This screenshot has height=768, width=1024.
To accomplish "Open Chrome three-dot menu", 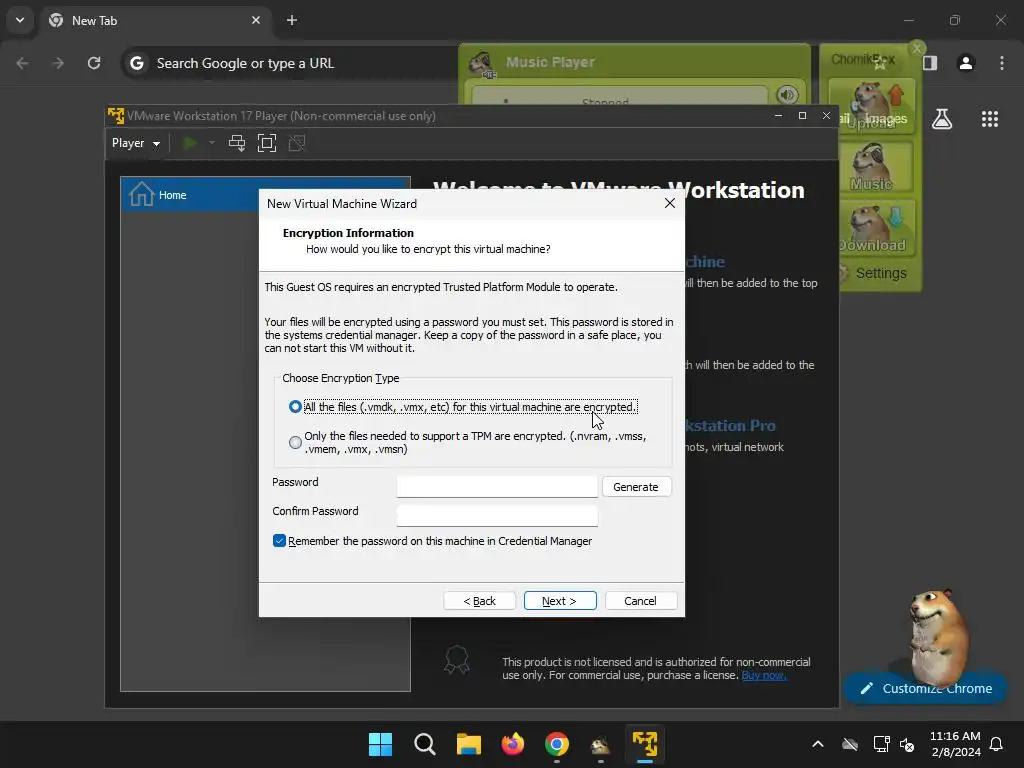I will point(1002,63).
